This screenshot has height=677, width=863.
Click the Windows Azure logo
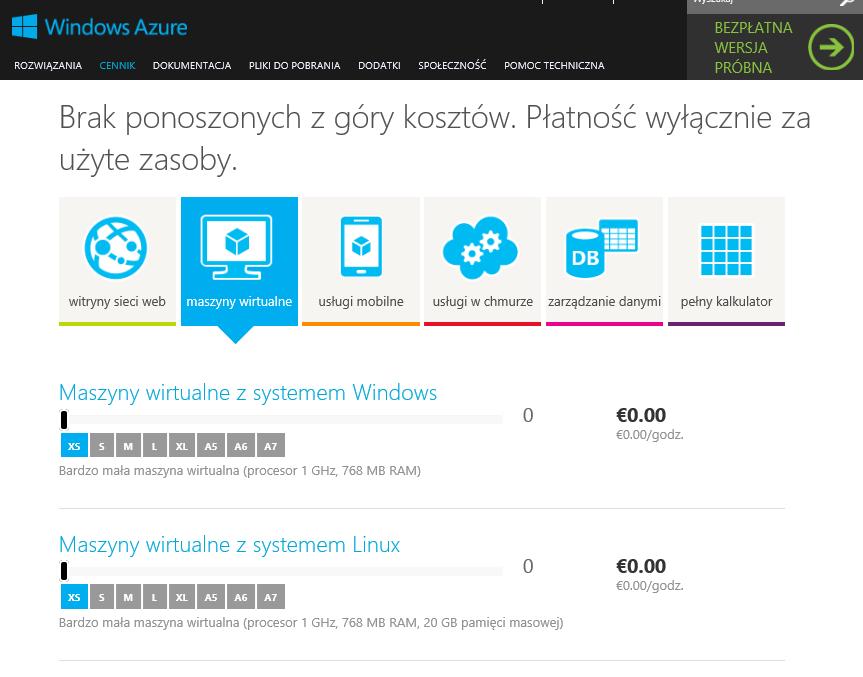click(x=99, y=26)
